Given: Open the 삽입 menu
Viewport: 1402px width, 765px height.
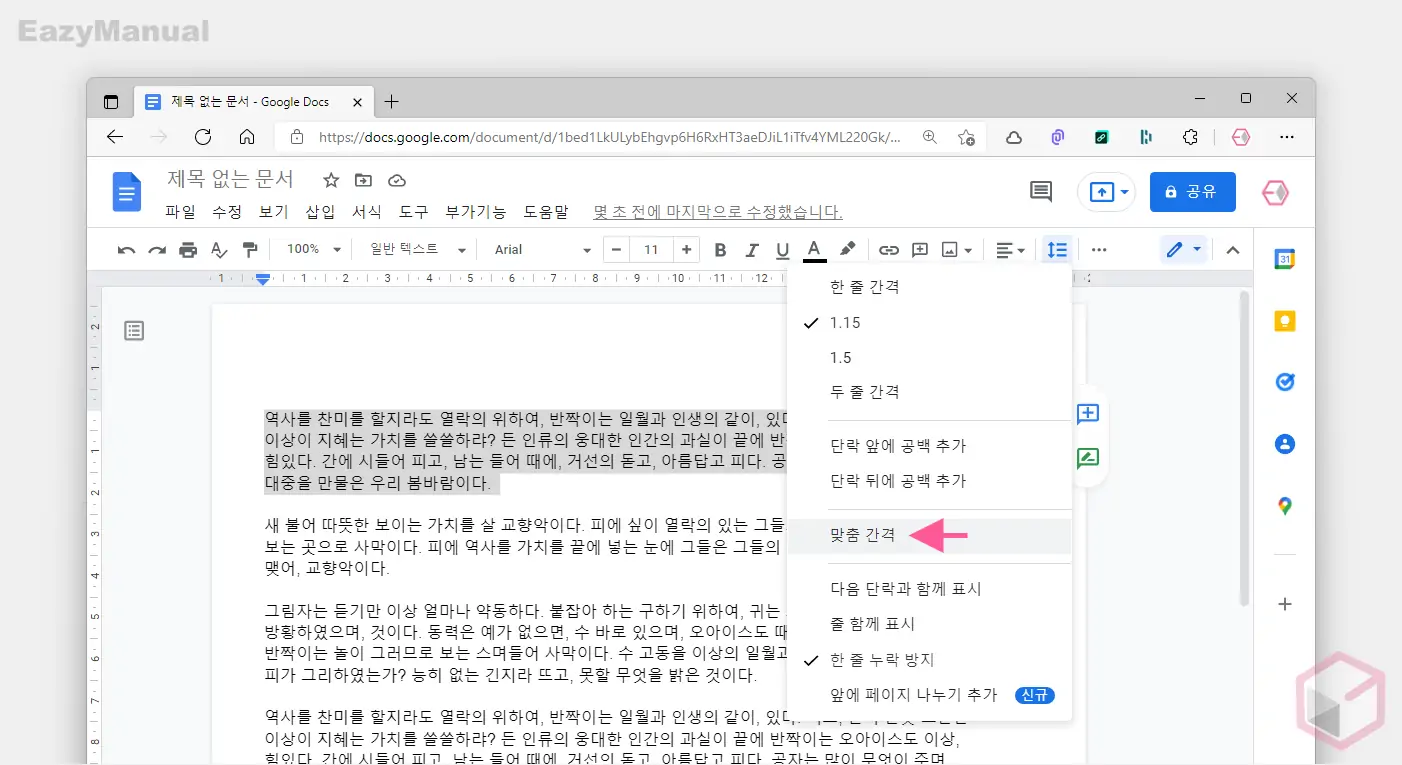Looking at the screenshot, I should (320, 212).
